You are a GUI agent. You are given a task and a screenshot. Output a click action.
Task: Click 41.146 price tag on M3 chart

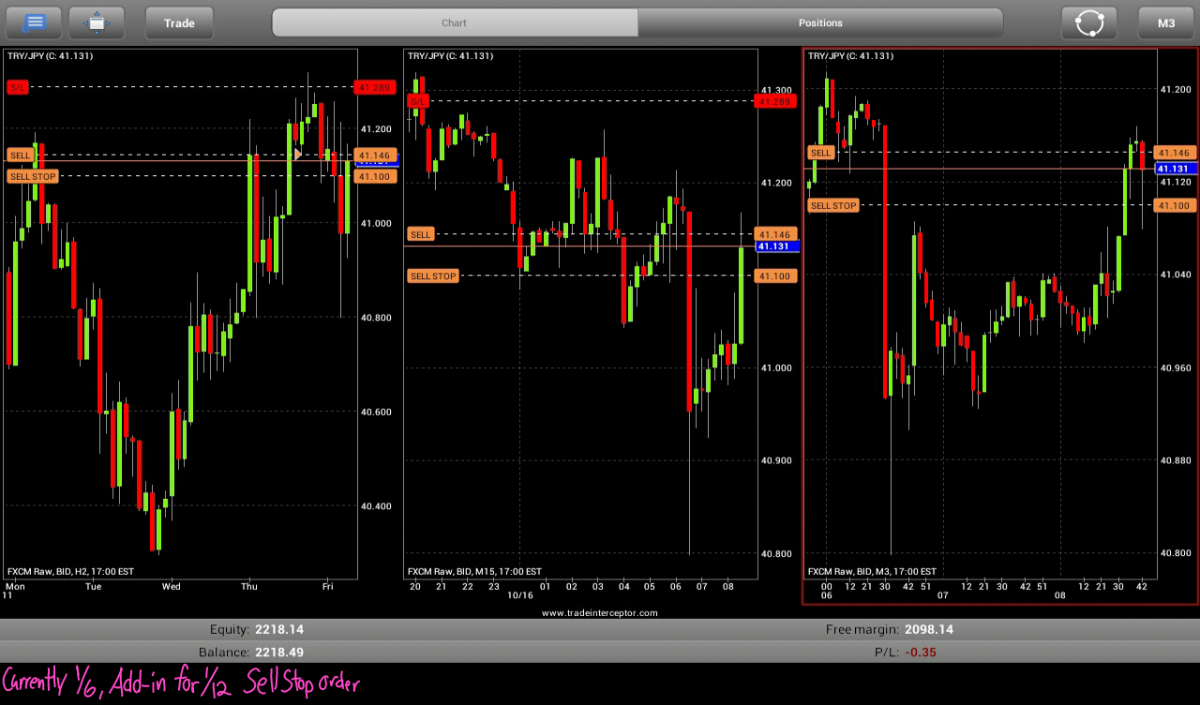(1175, 152)
